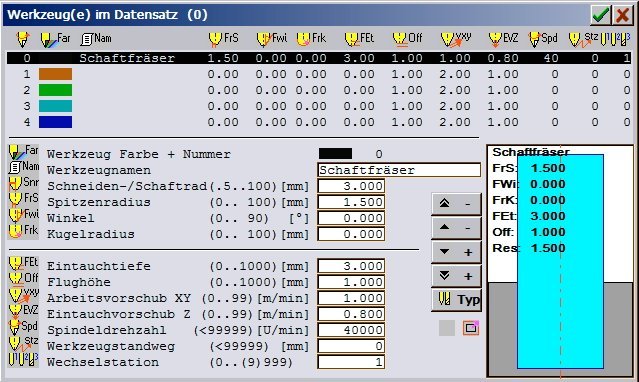Cancel dialog with the red X button
The image size is (639, 382).
pos(623,15)
